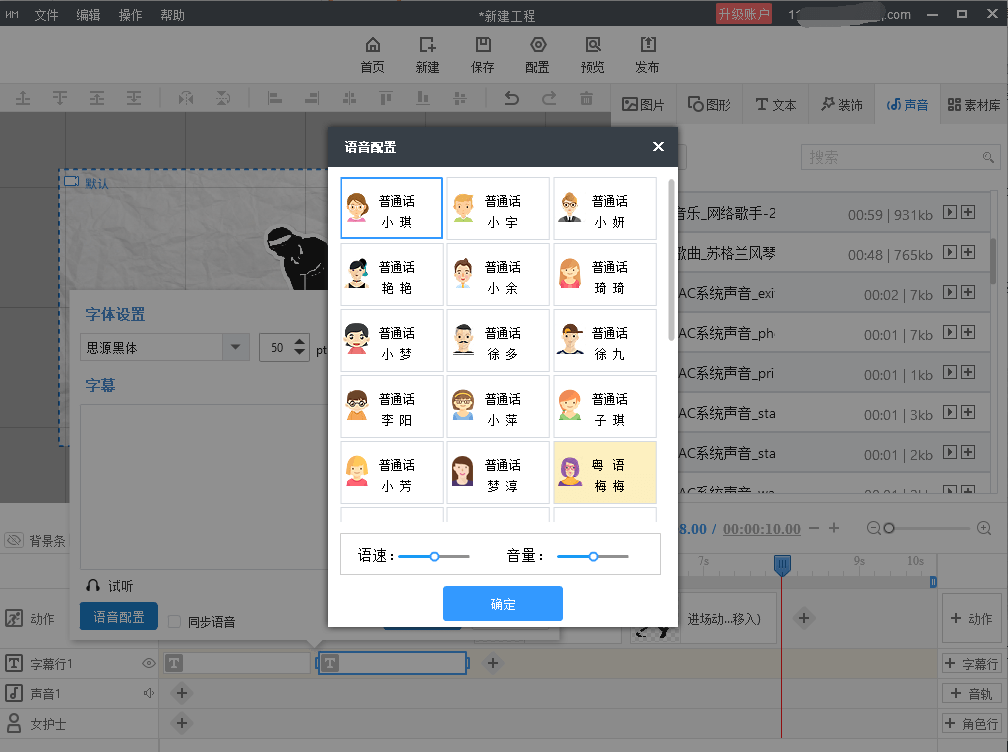Click the 首页 home icon
The image size is (1008, 752).
[x=372, y=46]
